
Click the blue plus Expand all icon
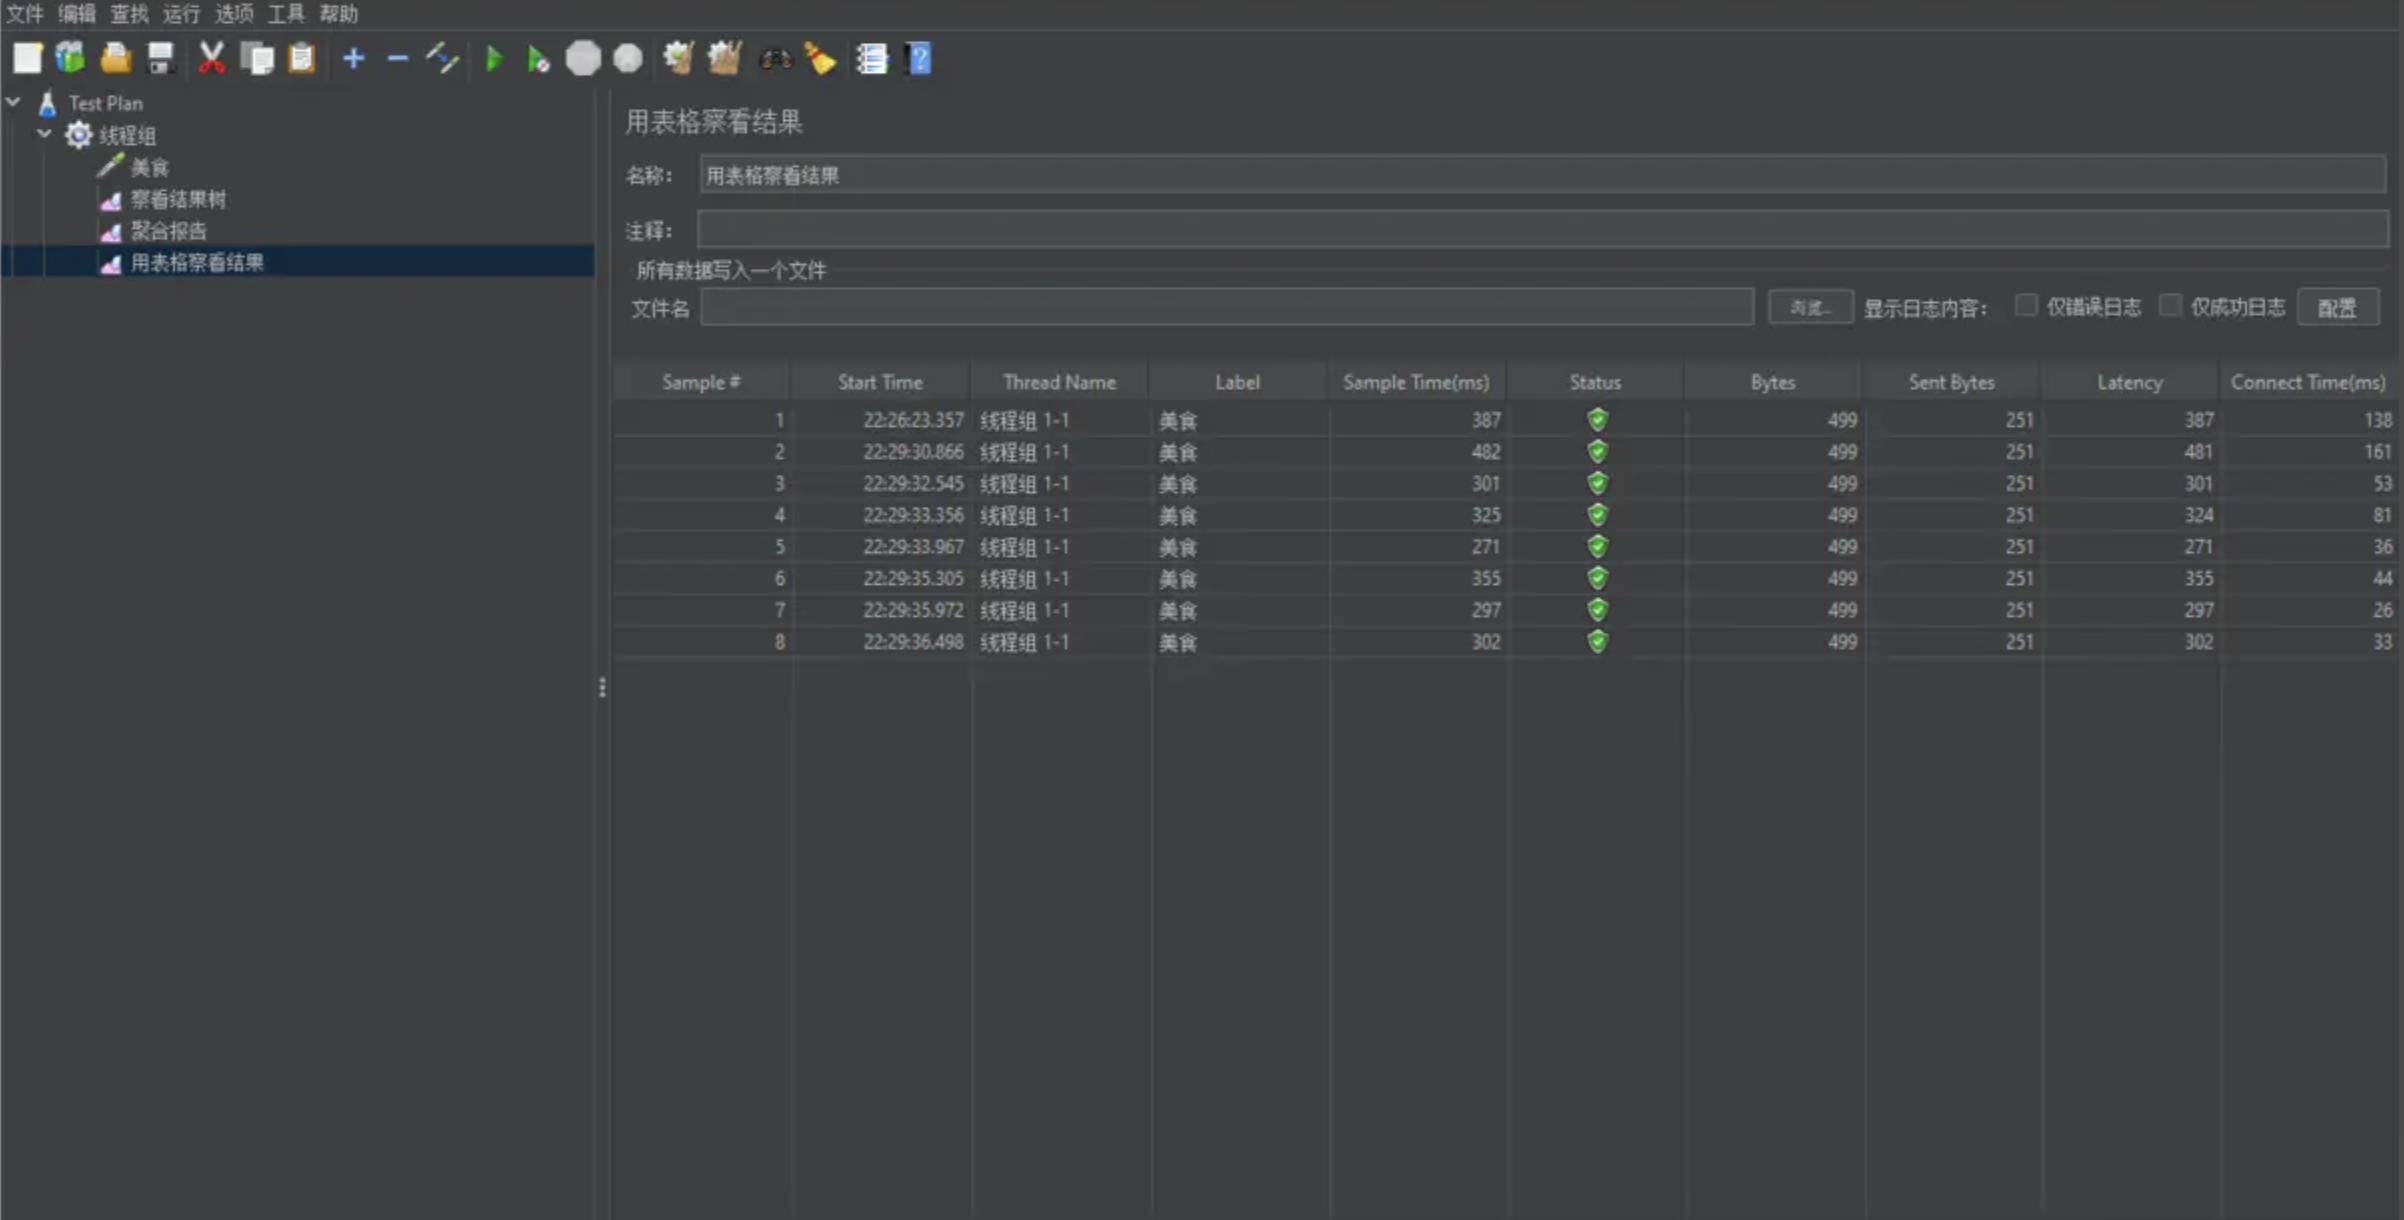(x=353, y=59)
